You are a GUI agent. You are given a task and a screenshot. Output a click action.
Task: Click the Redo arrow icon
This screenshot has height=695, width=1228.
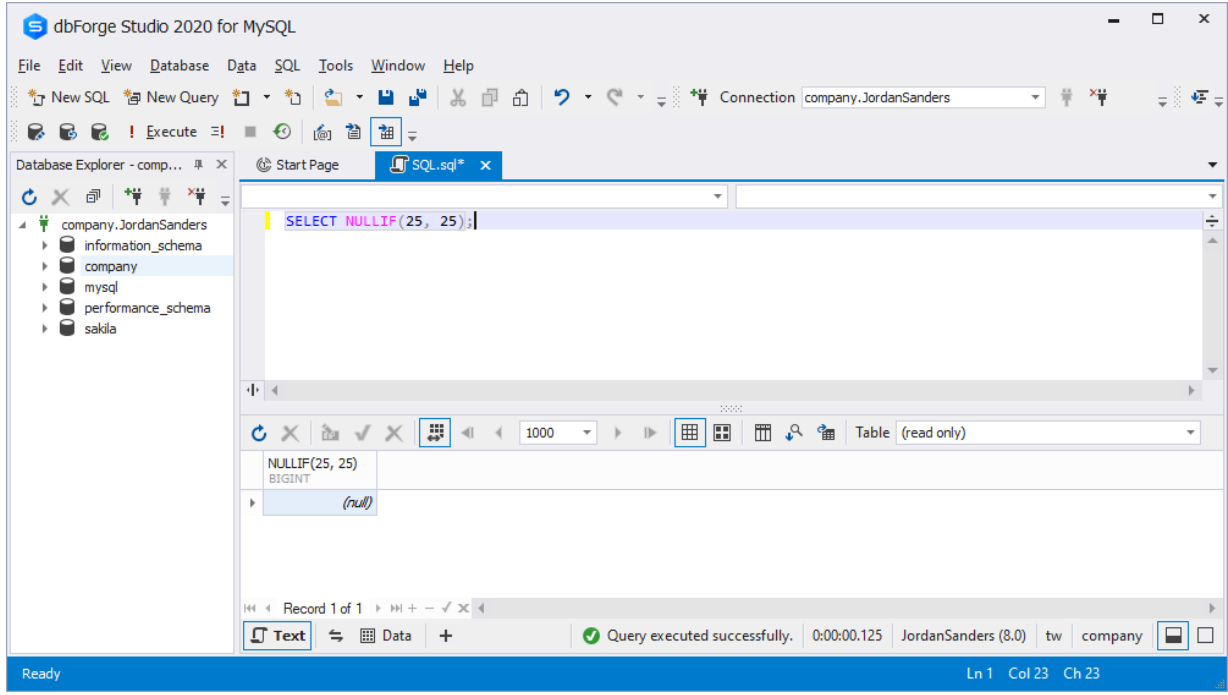[x=615, y=97]
